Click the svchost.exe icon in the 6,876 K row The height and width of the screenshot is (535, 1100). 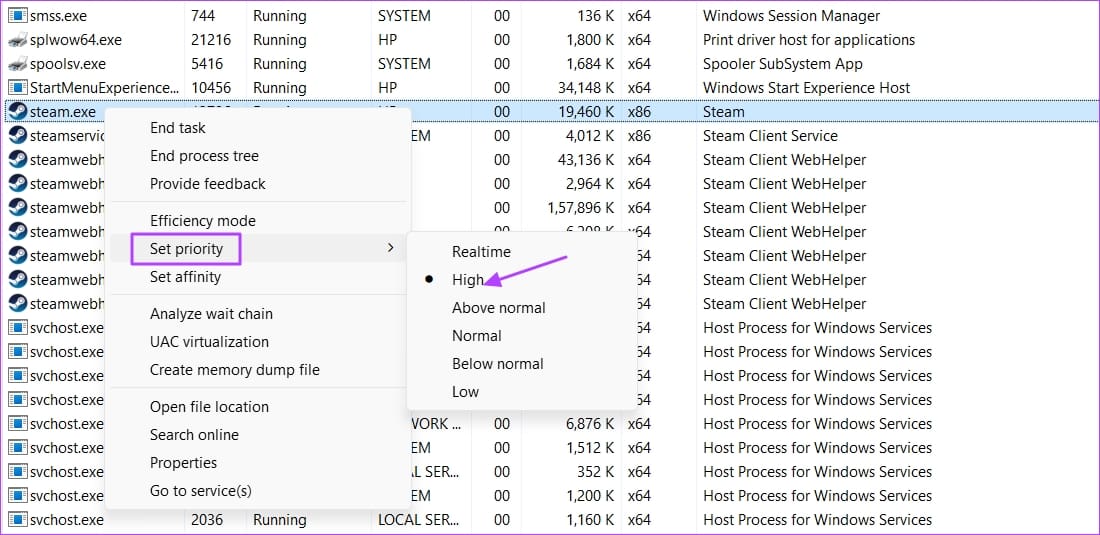[18, 424]
